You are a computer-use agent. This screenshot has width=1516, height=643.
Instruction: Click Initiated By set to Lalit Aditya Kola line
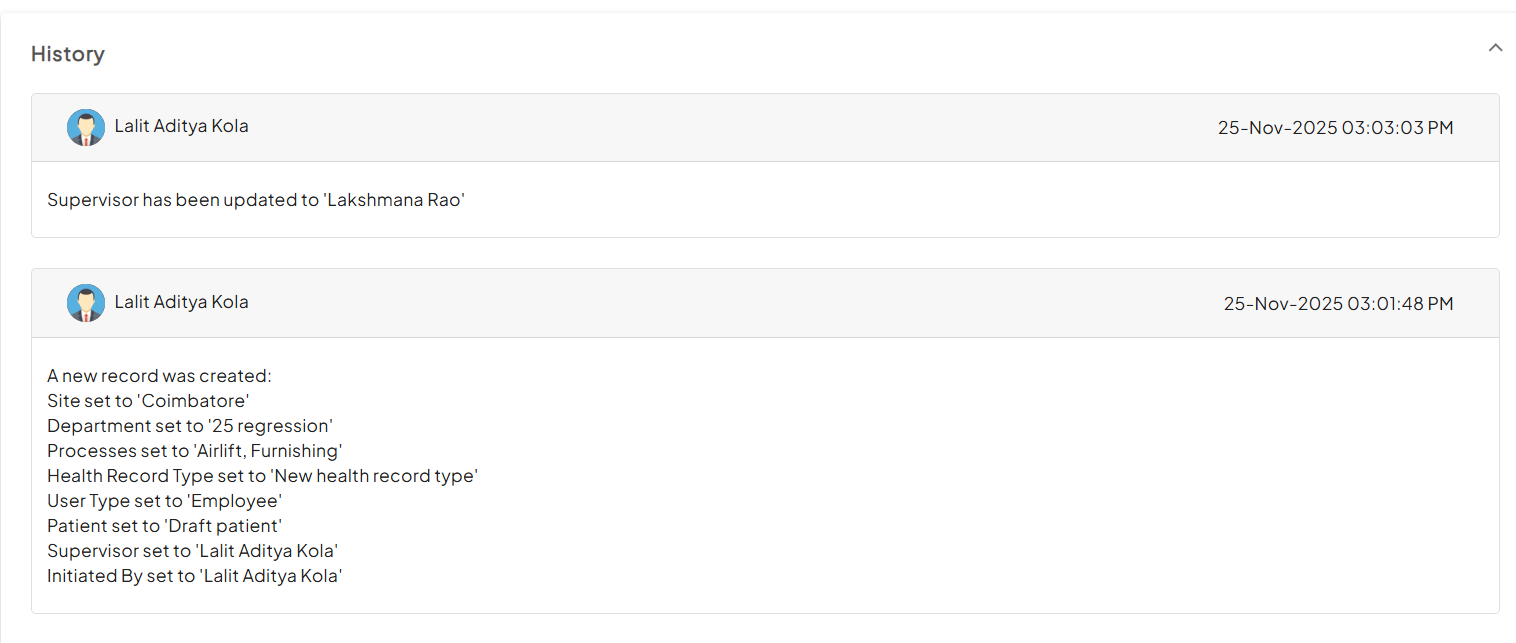(x=195, y=576)
